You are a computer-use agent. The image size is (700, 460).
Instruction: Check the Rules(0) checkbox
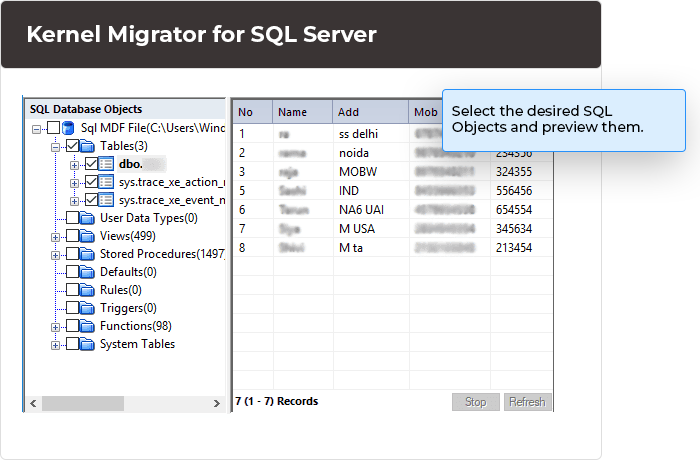tap(72, 289)
